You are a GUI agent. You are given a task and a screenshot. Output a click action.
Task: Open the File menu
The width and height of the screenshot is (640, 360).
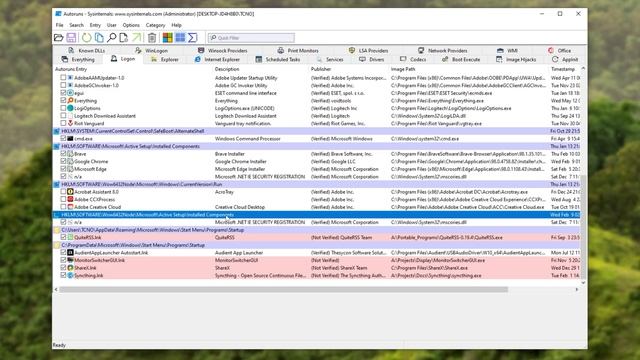point(60,25)
